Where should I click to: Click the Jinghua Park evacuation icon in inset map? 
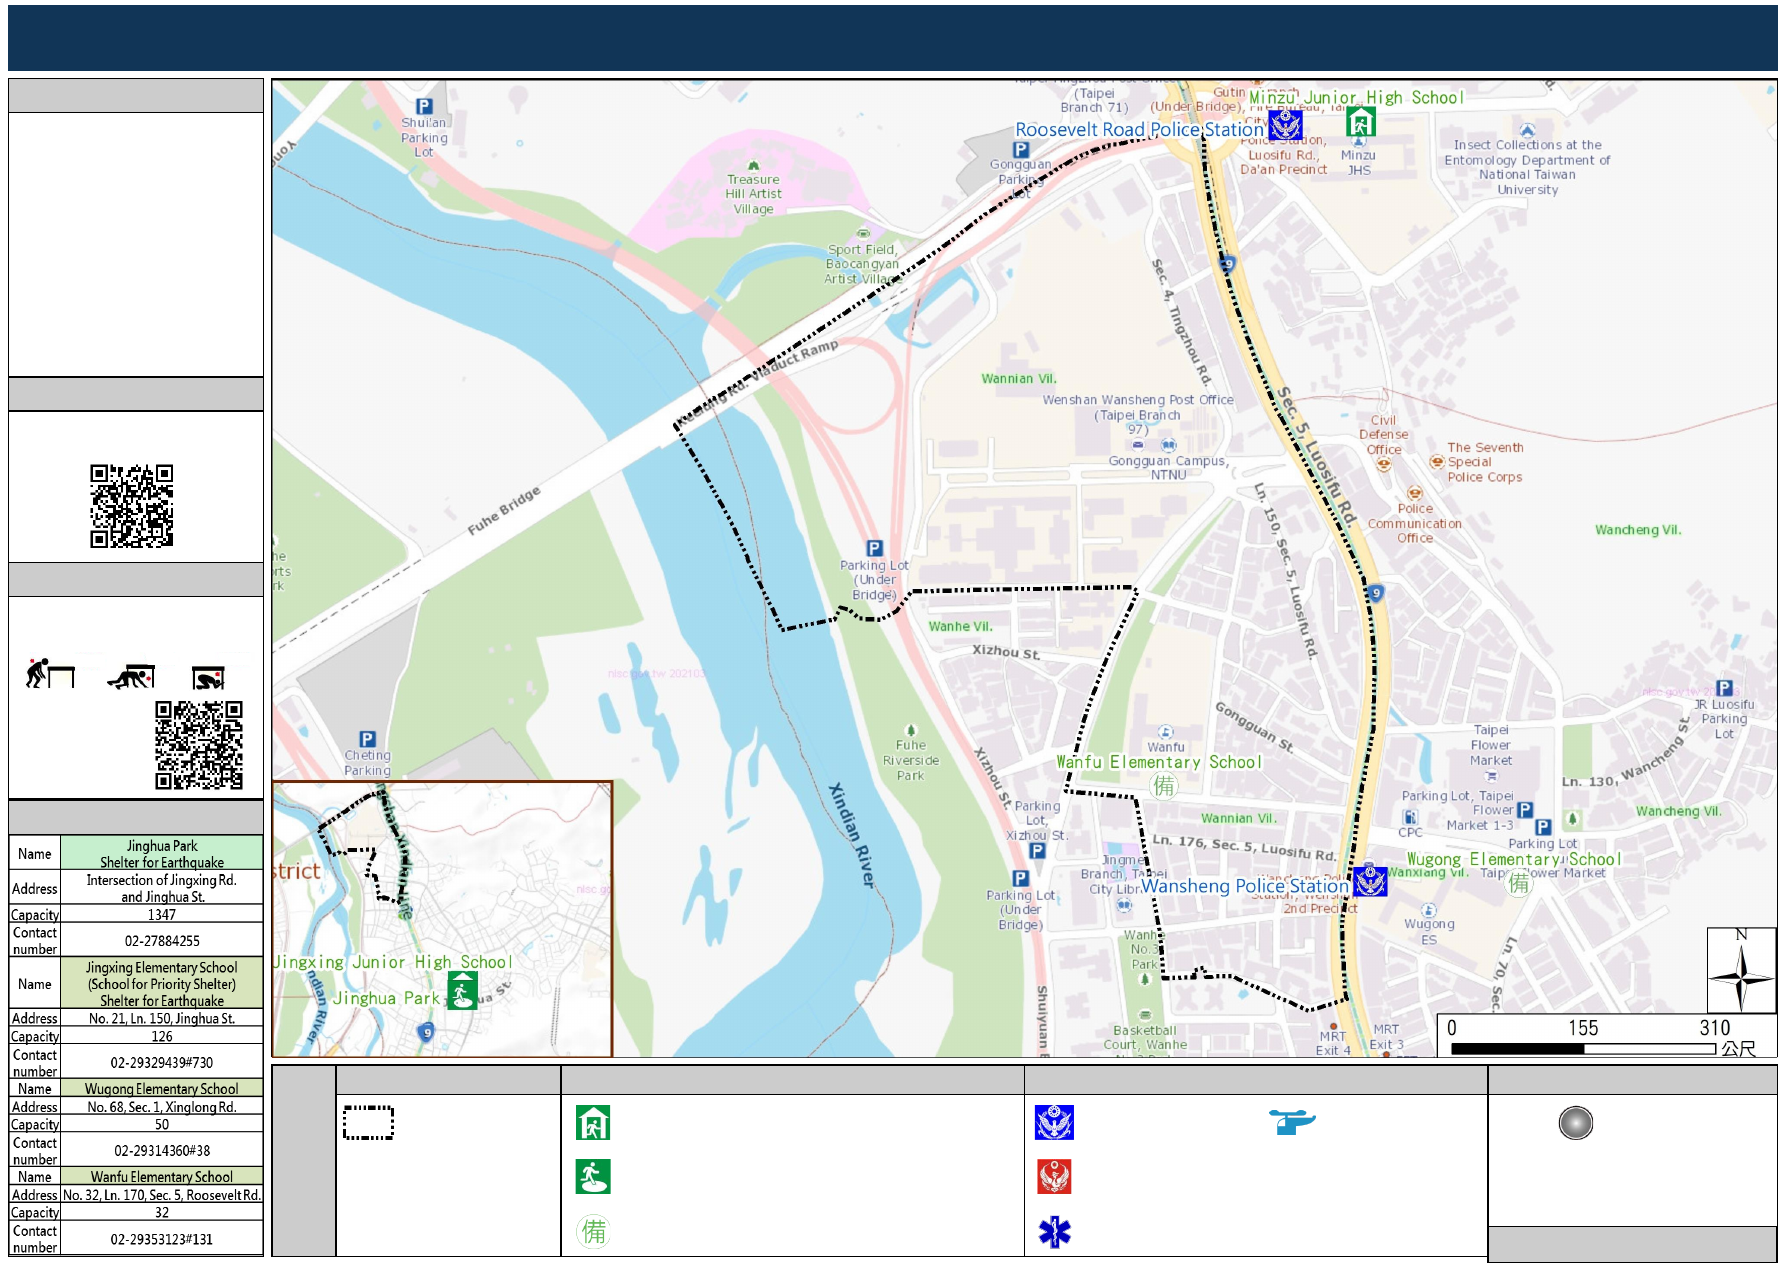(461, 991)
